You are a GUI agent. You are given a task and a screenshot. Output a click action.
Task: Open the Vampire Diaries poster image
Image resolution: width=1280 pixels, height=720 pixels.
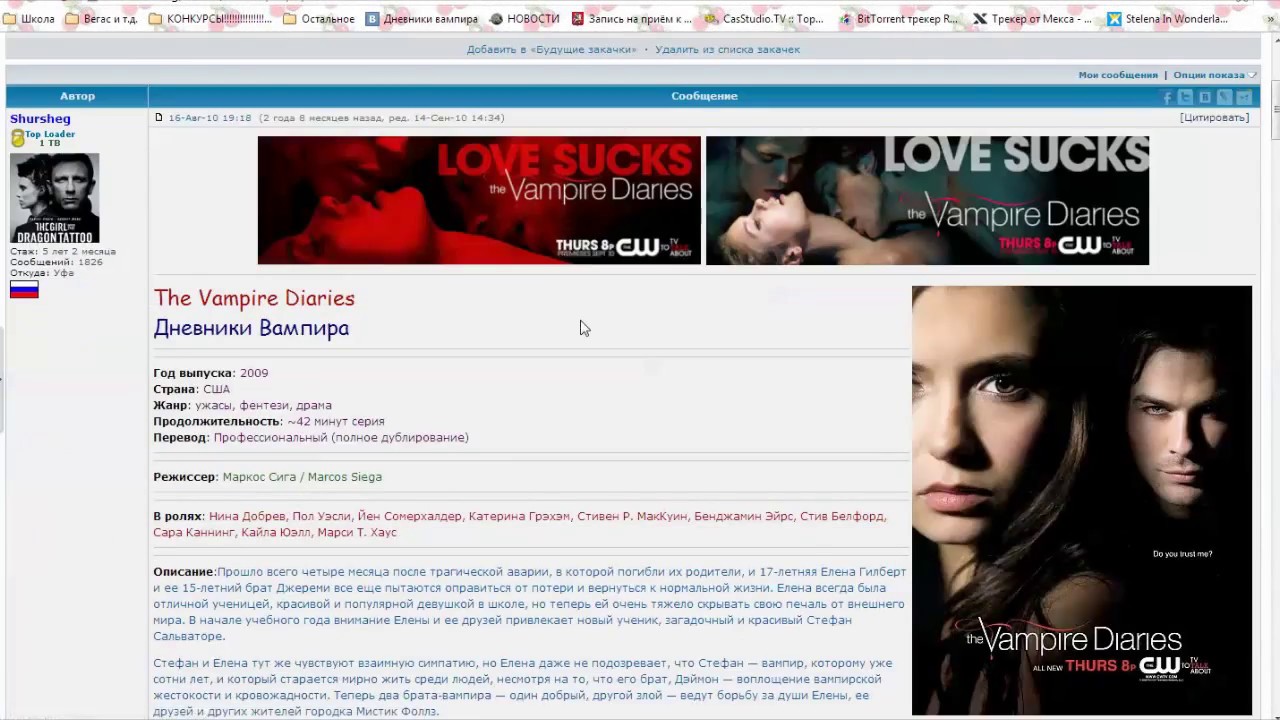1081,500
